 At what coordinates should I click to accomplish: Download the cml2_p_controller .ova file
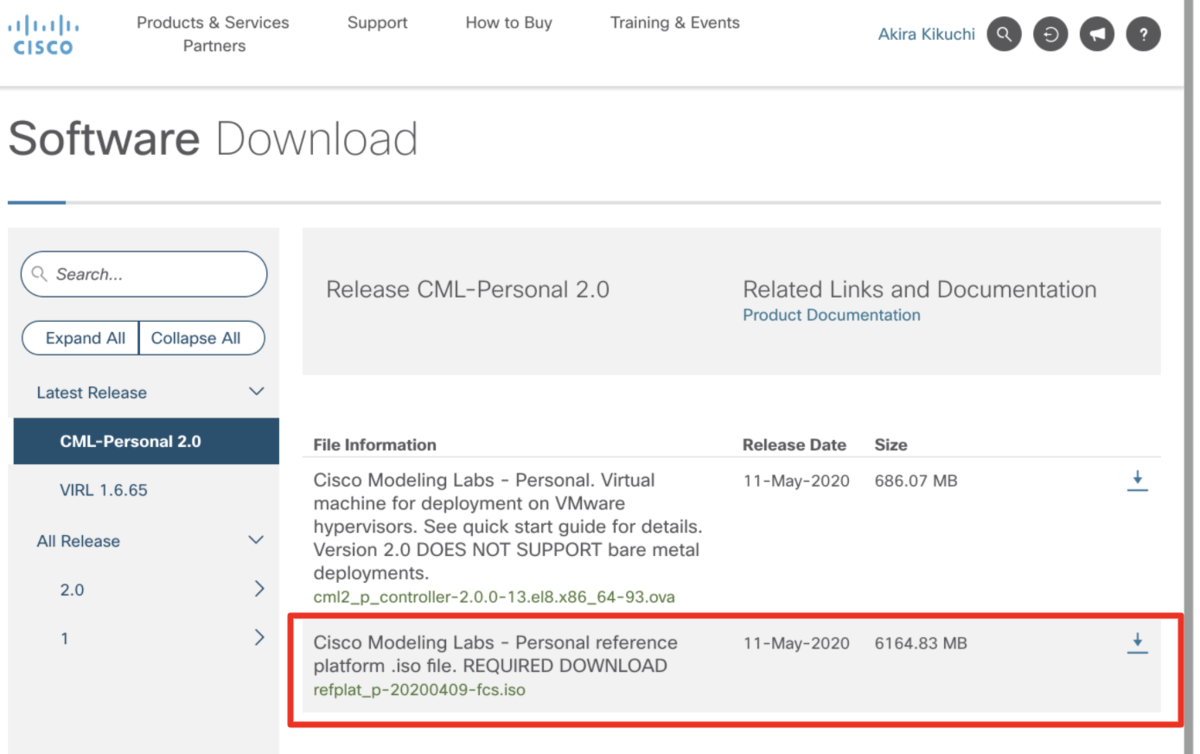click(1137, 481)
